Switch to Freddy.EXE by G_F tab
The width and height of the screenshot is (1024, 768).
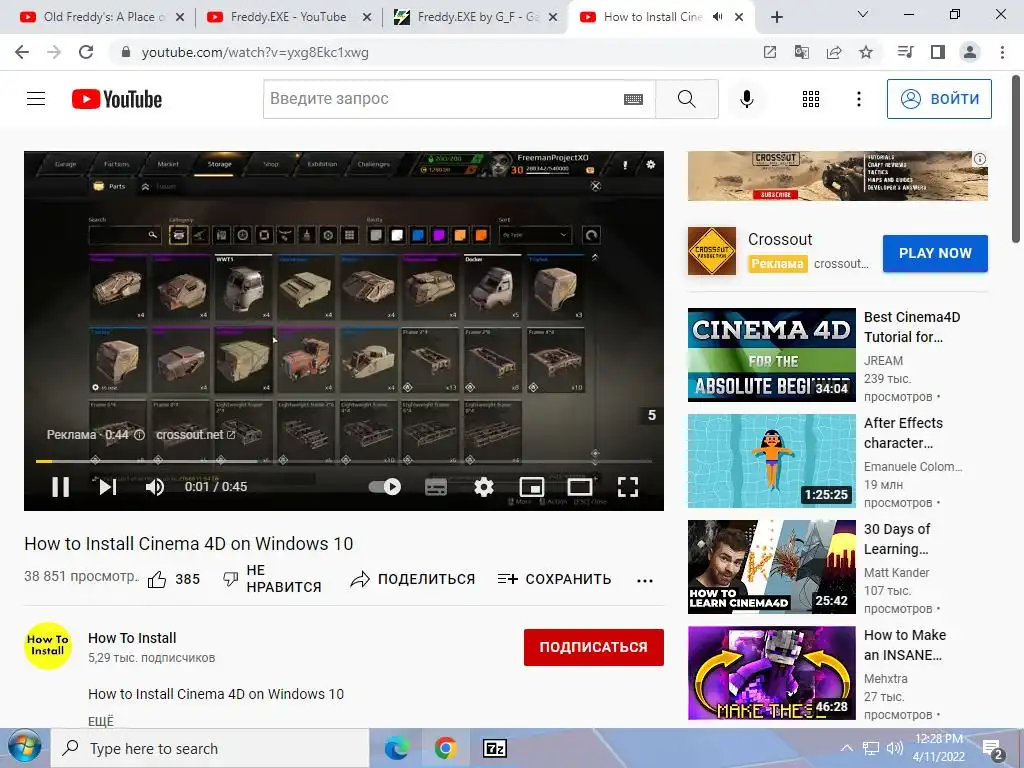[475, 17]
